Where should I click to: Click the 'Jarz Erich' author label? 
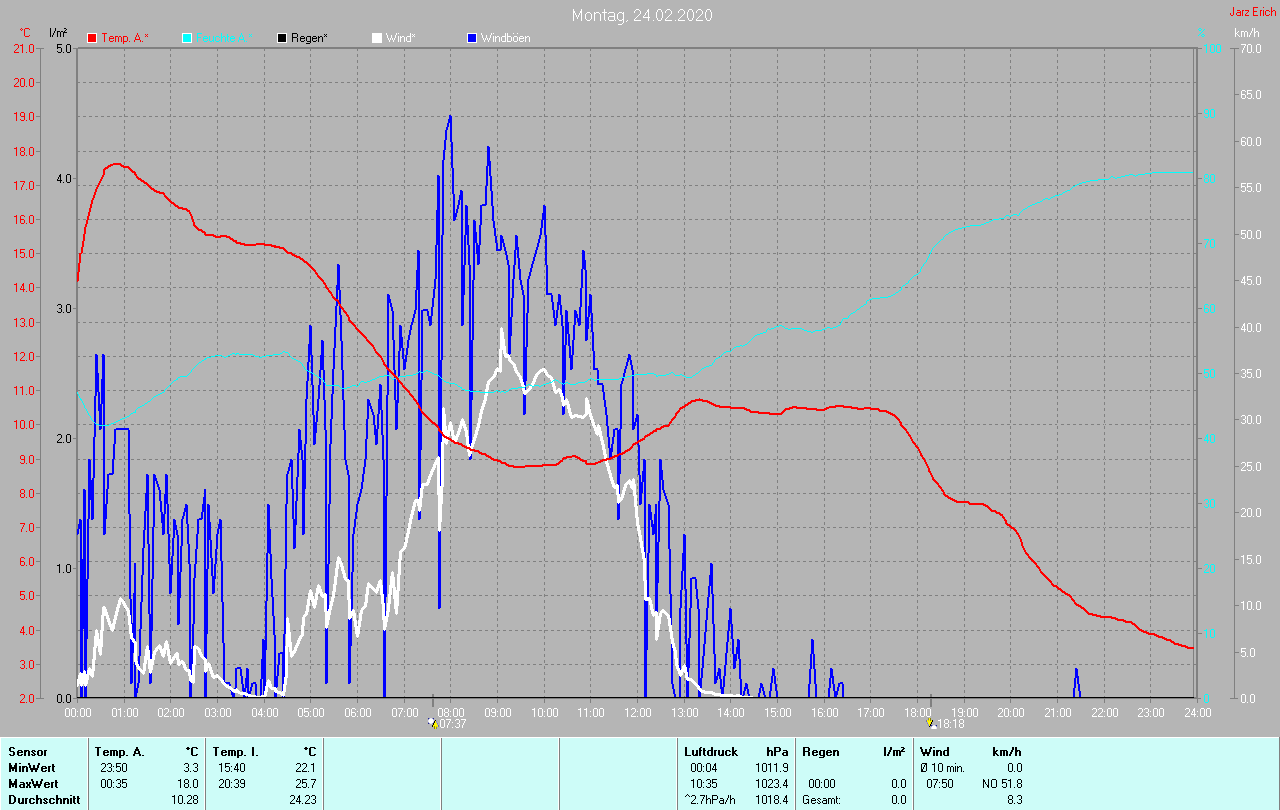[x=1253, y=12]
